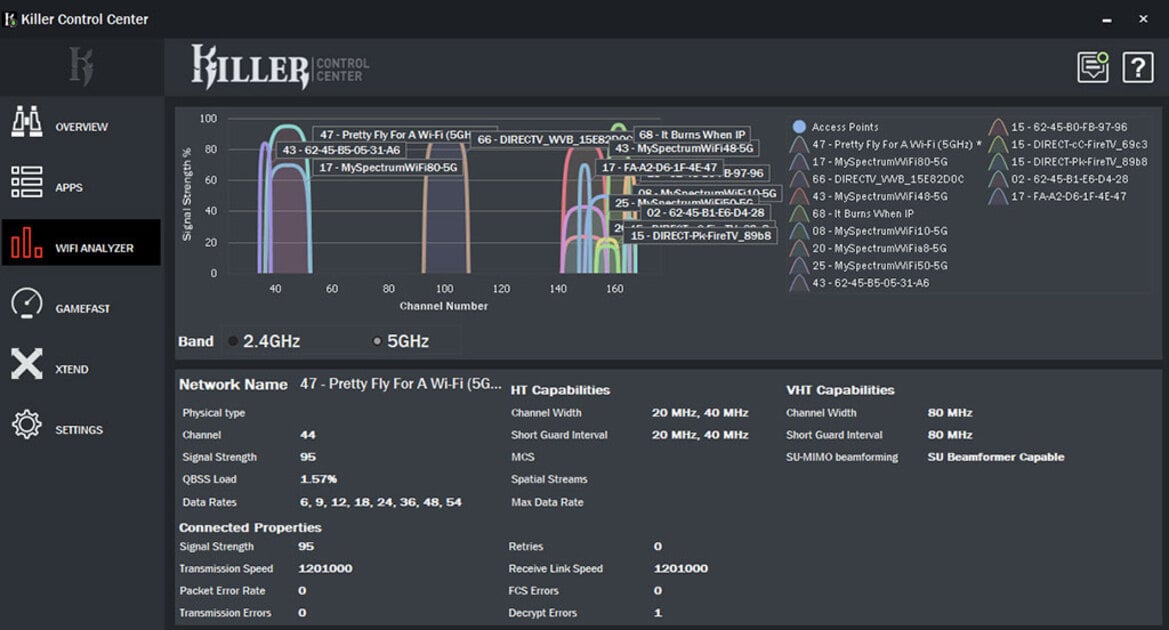This screenshot has width=1169, height=630.
Task: Select legend entry '43 - MySpectrumWiFi48-5G'
Action: point(880,197)
